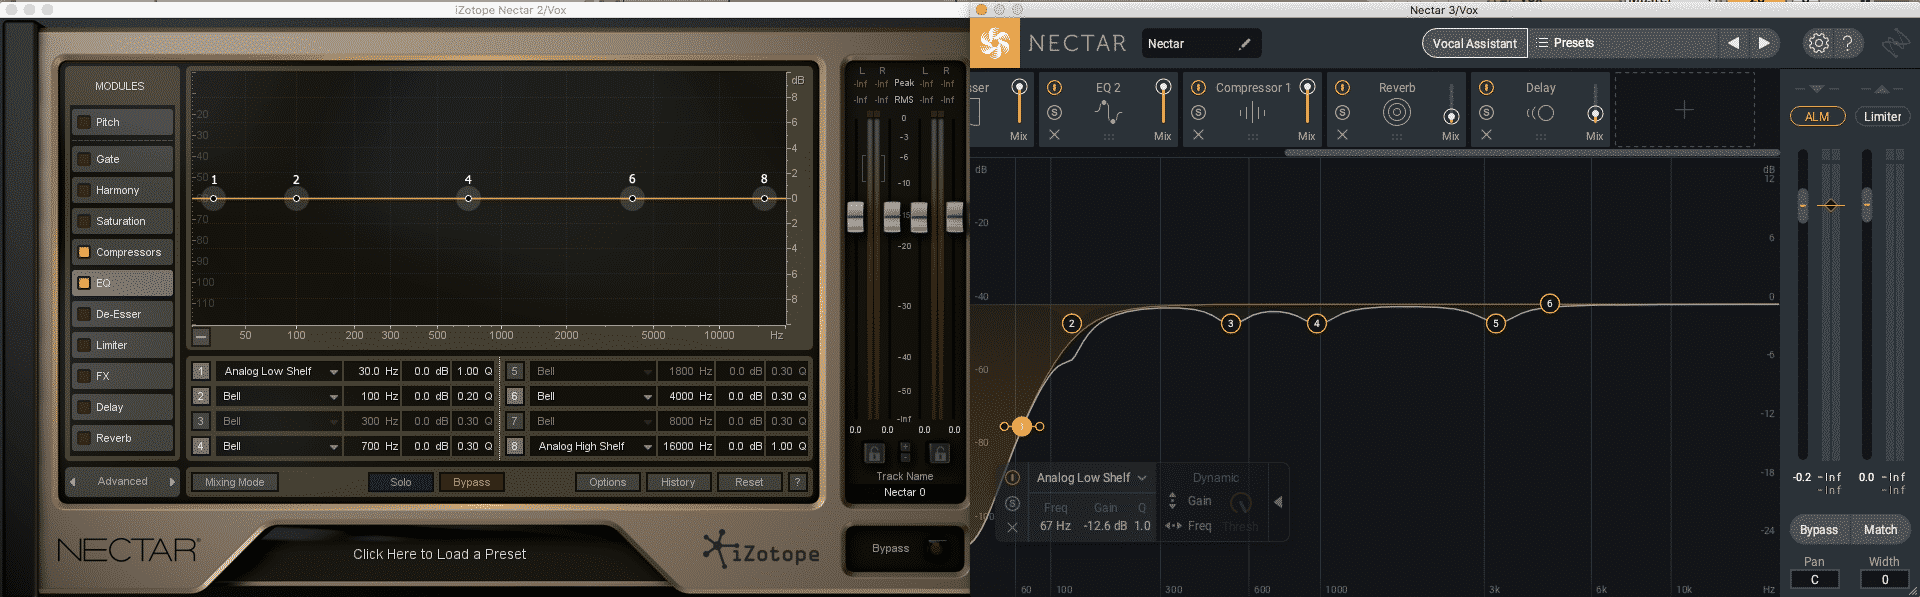The image size is (1920, 597).
Task: Open band 4 Bell filter type dropdown
Action: tap(280, 446)
